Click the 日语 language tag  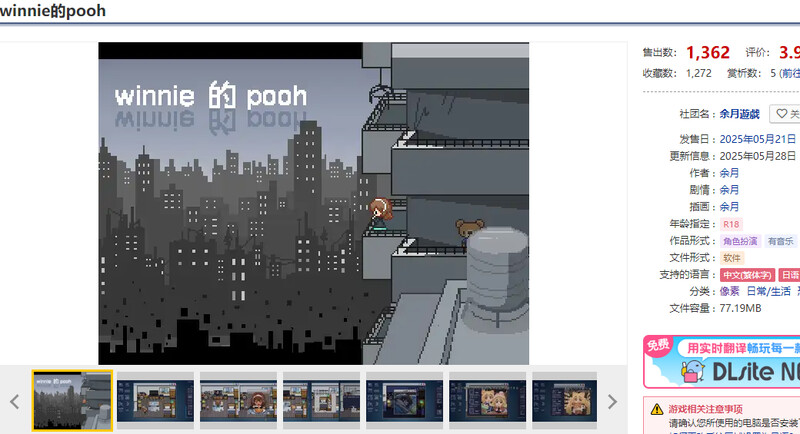pyautogui.click(x=789, y=275)
